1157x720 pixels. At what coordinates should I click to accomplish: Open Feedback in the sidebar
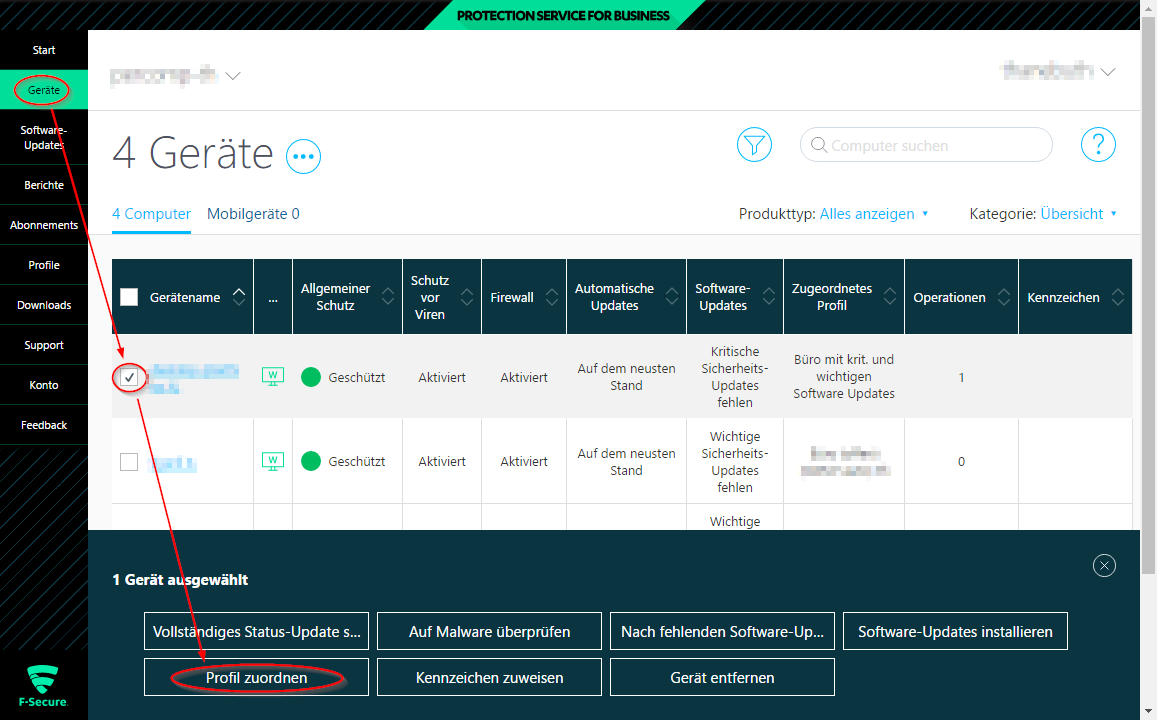pos(44,425)
